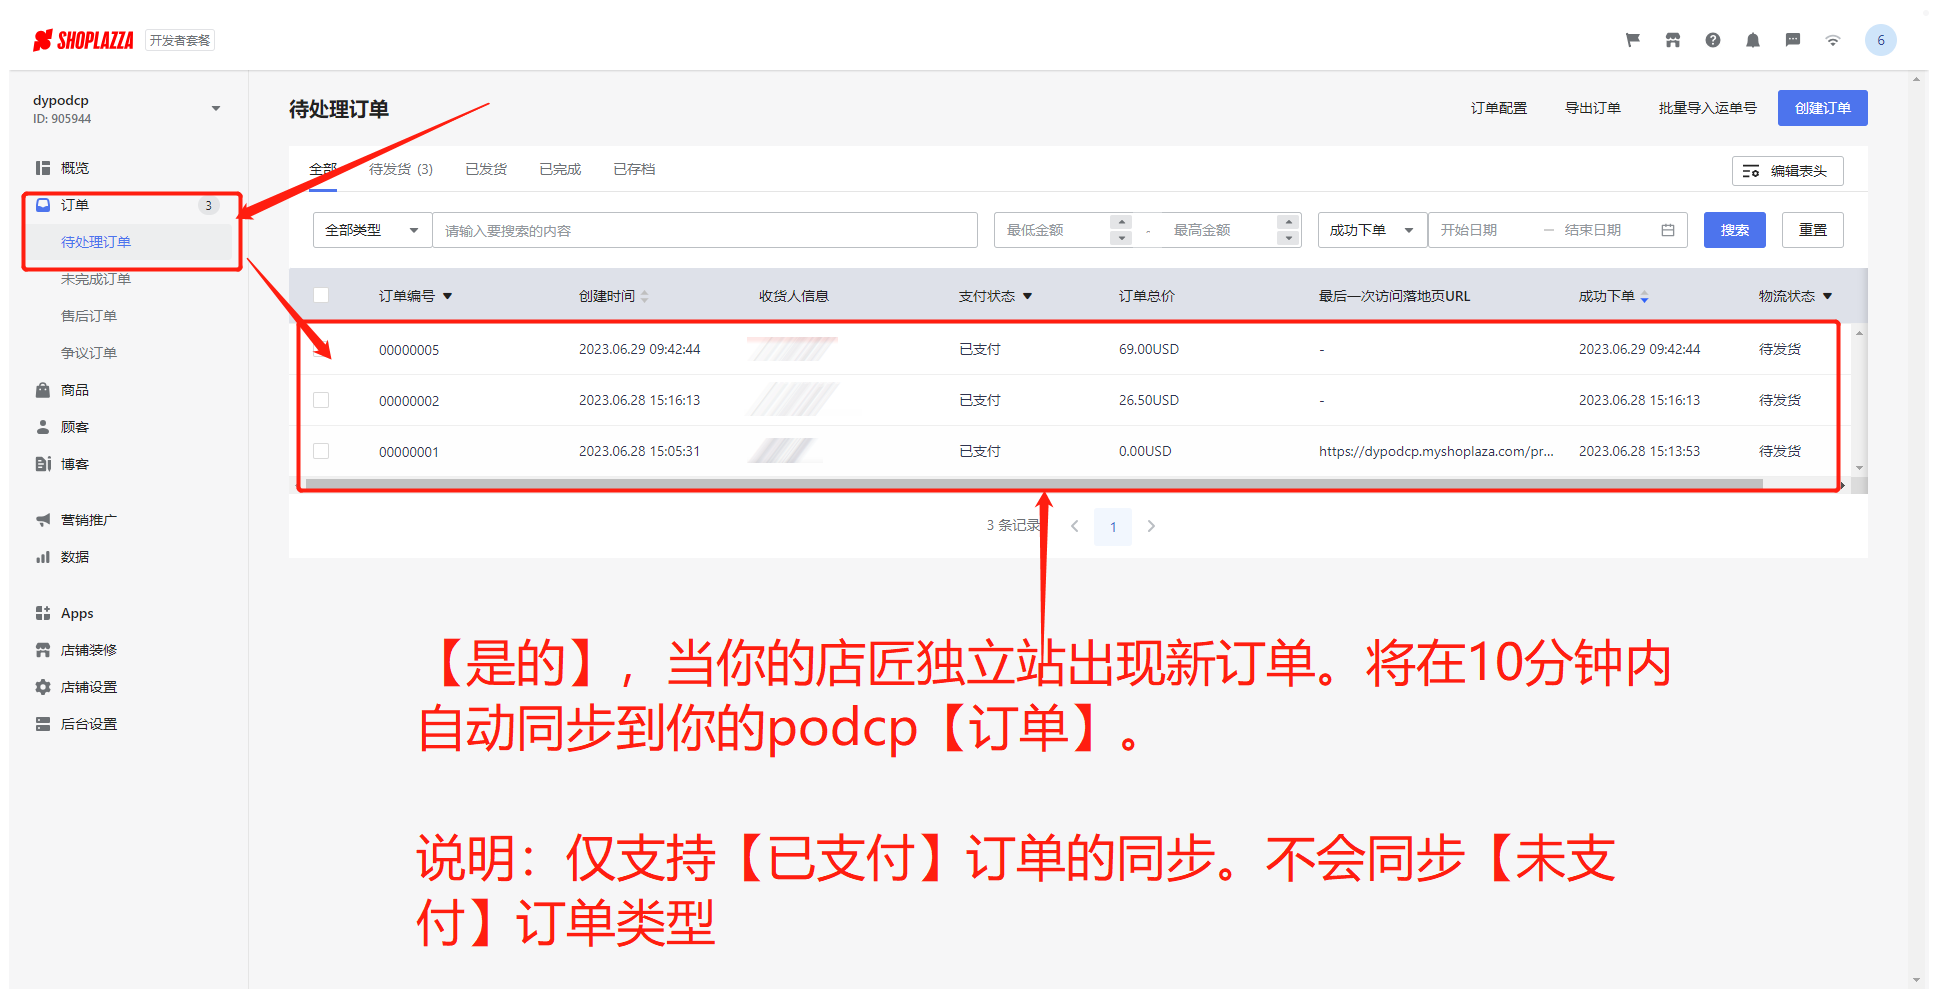Viewport: 1939px width, 998px height.
Task: Open 争议订单 in the sidebar
Action: [x=89, y=353]
